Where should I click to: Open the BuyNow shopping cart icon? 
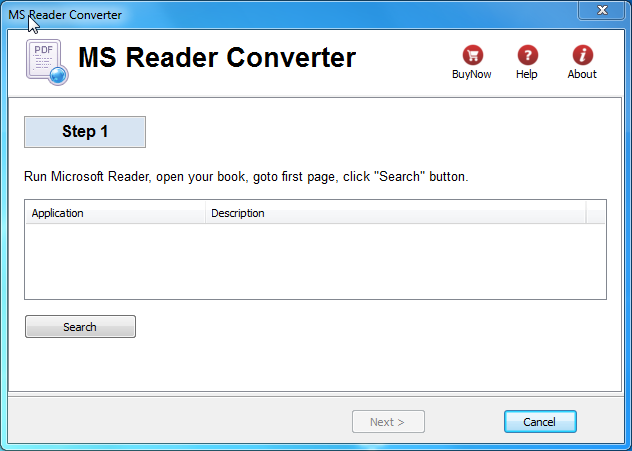click(472, 55)
